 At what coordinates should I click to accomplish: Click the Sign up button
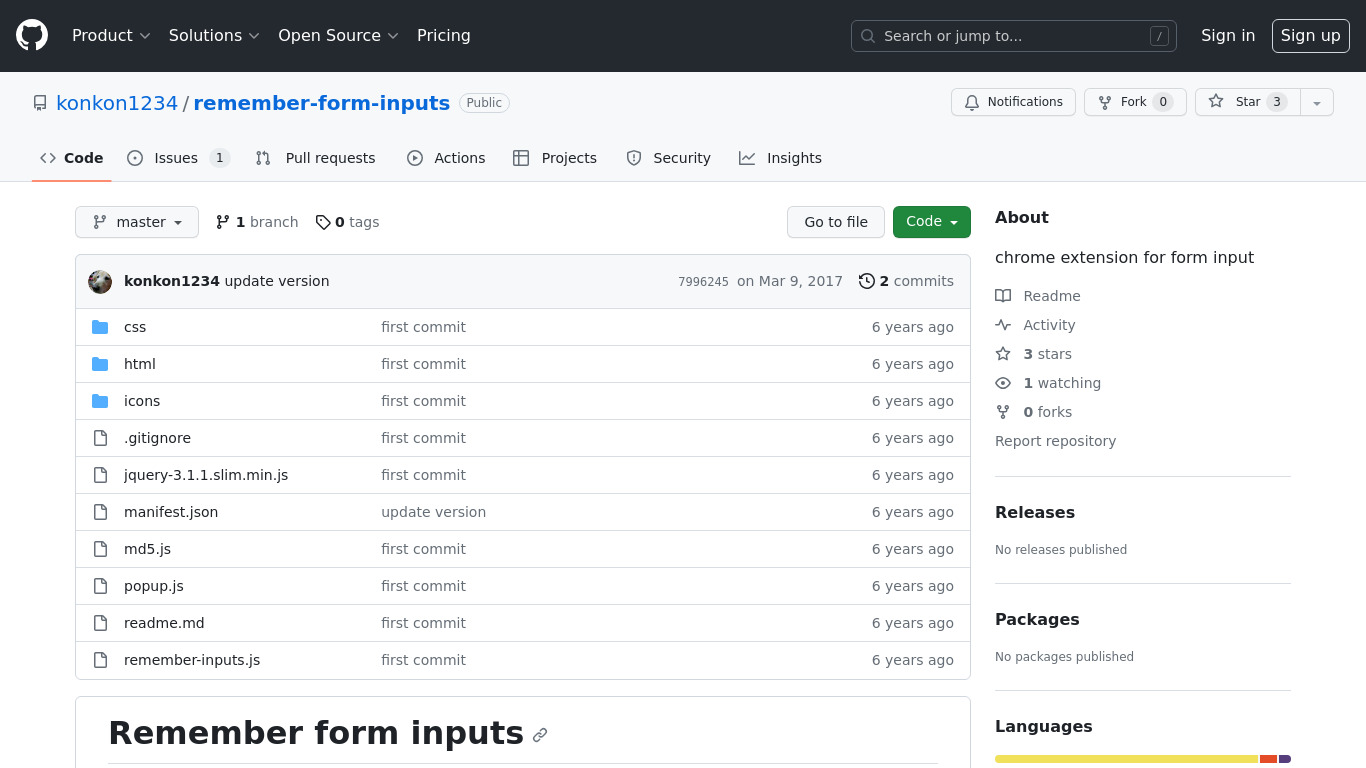pos(1311,36)
